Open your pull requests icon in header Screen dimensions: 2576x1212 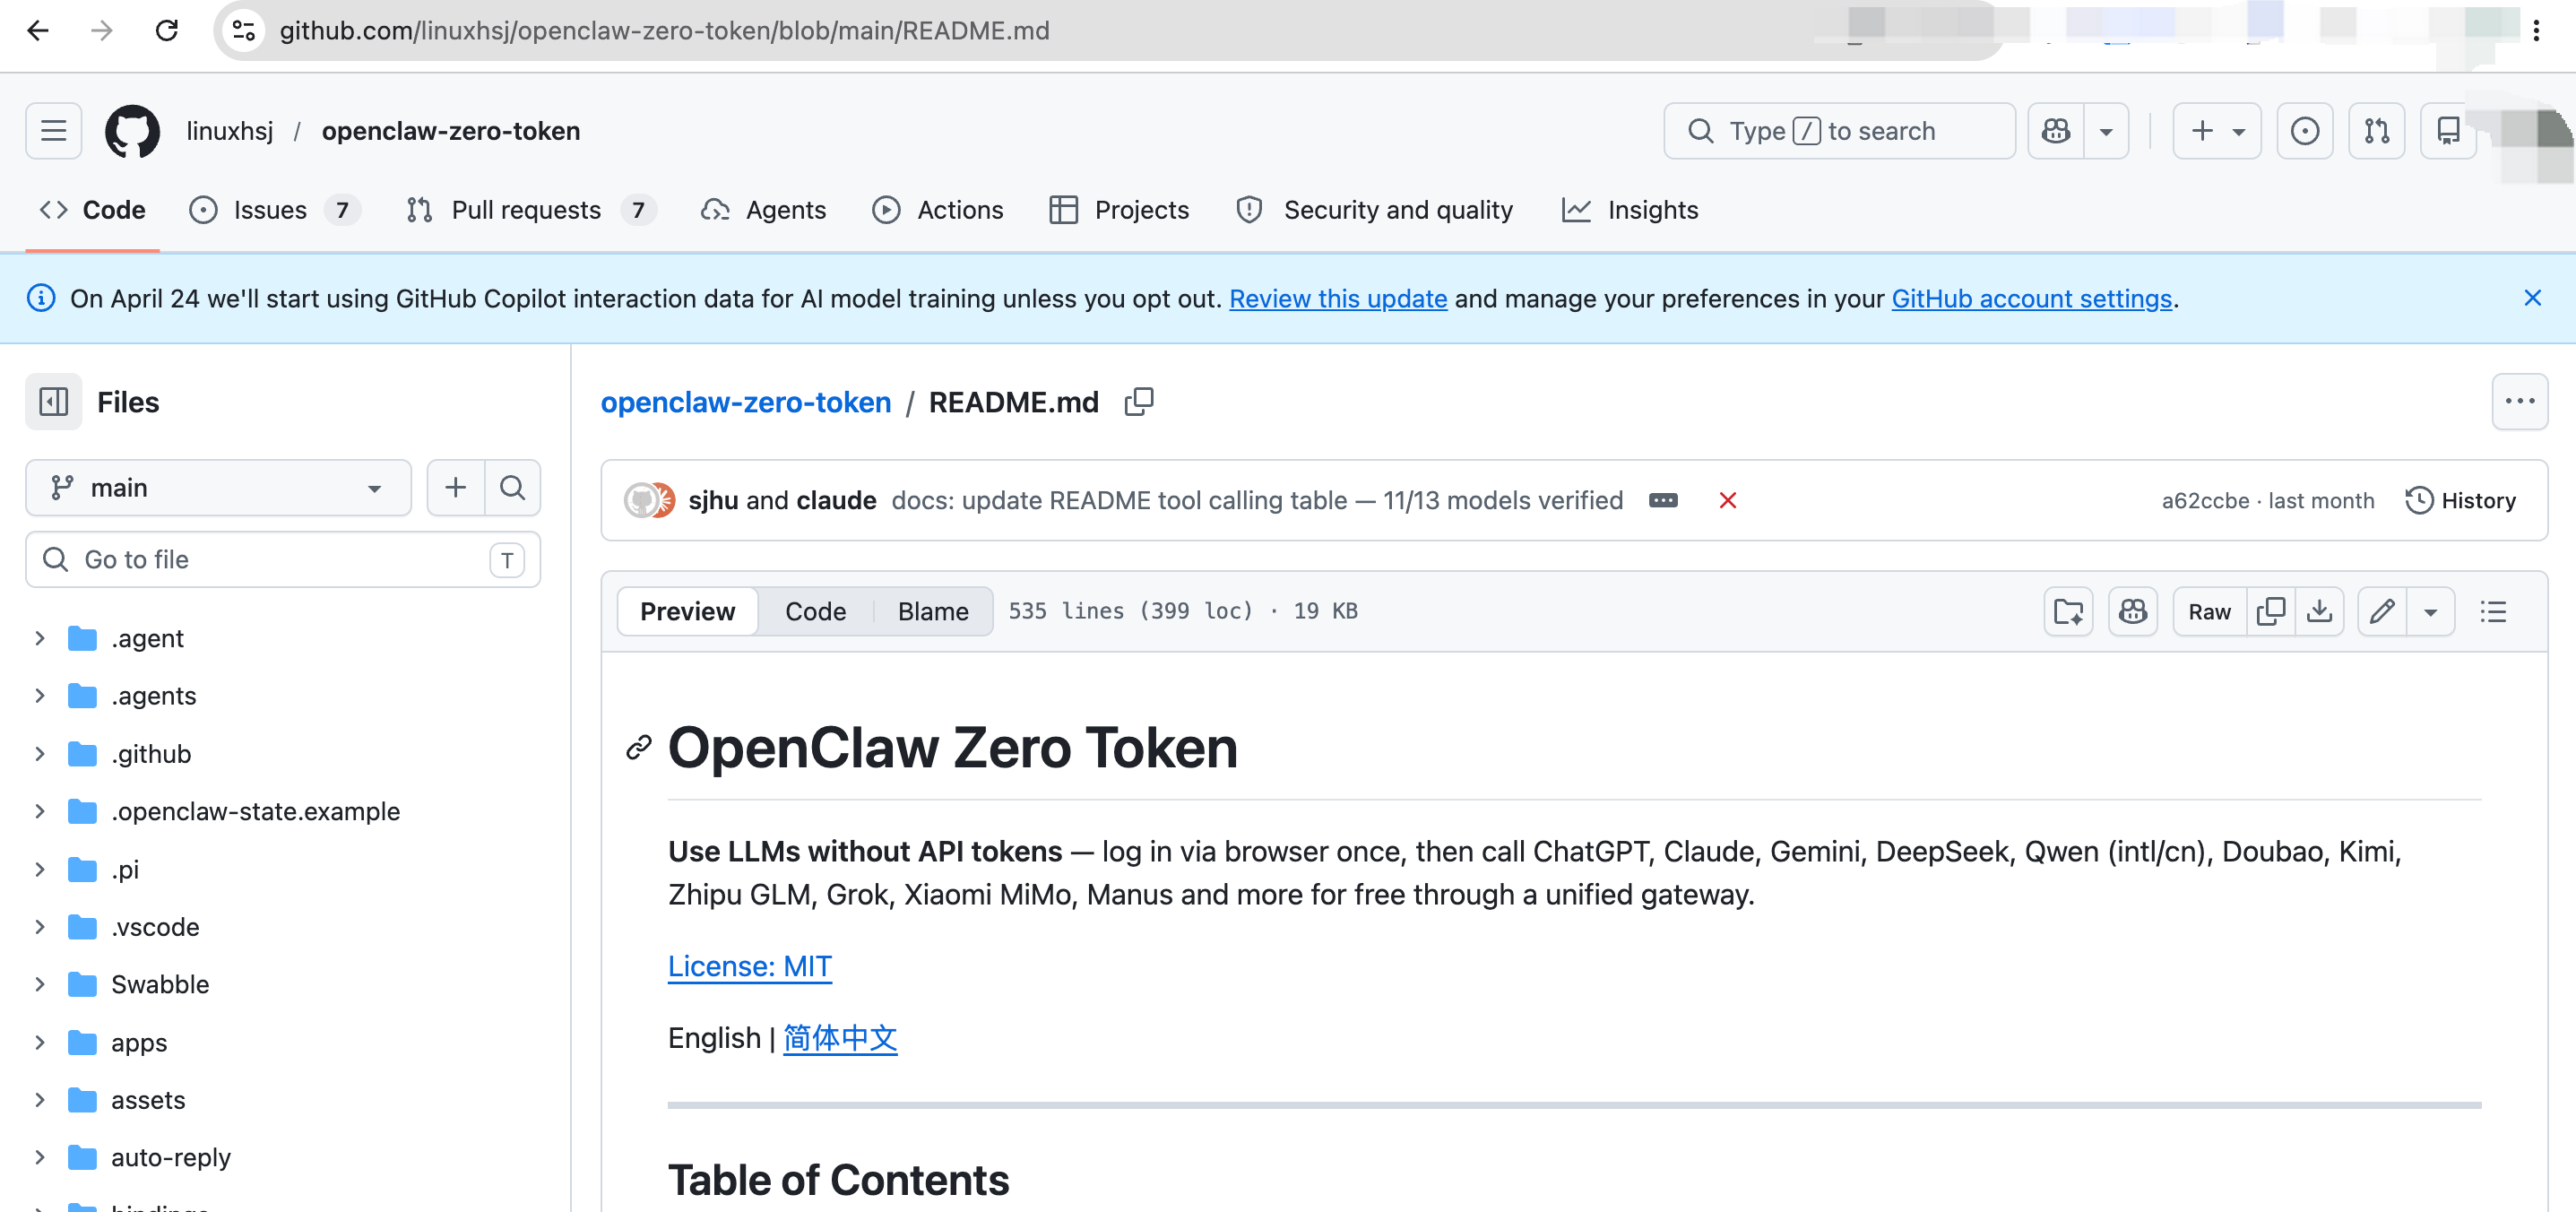(x=2376, y=131)
